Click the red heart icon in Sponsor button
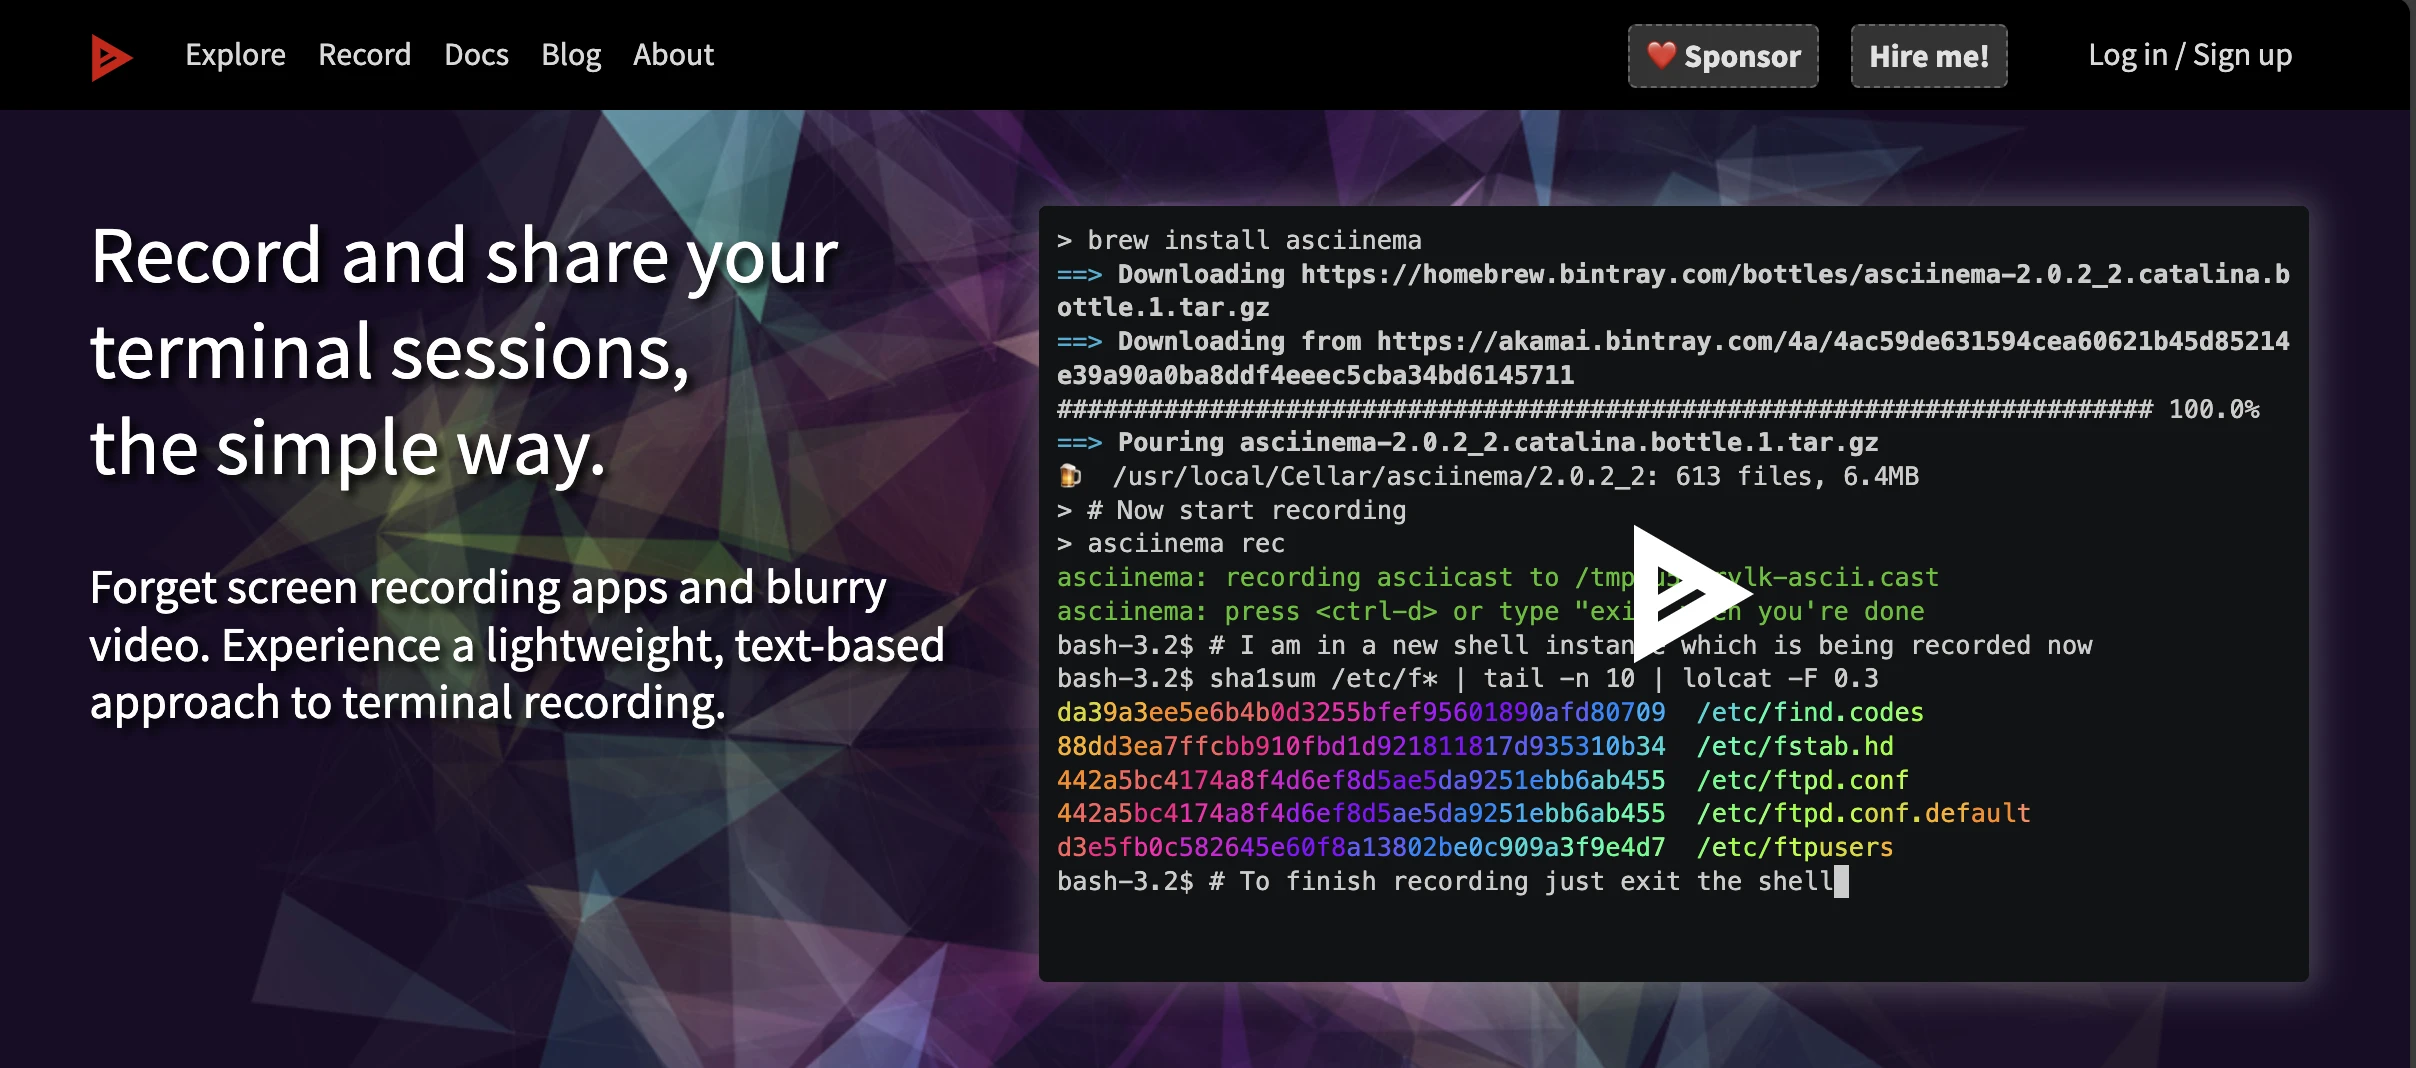The width and height of the screenshot is (2416, 1068). [1661, 55]
